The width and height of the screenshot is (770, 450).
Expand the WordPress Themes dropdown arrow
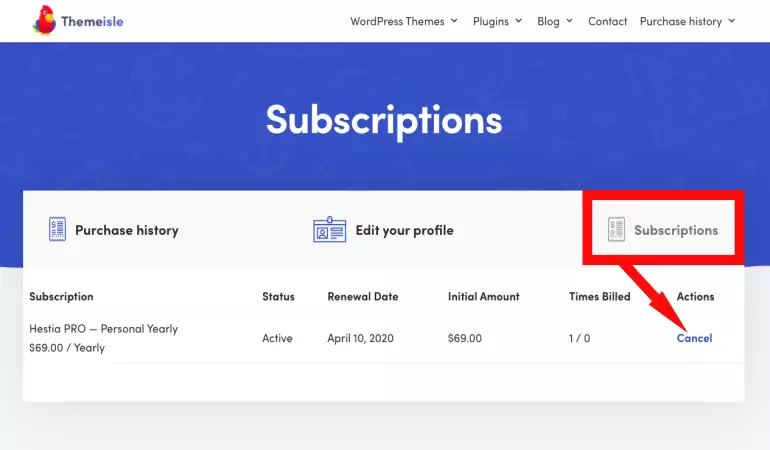454,21
